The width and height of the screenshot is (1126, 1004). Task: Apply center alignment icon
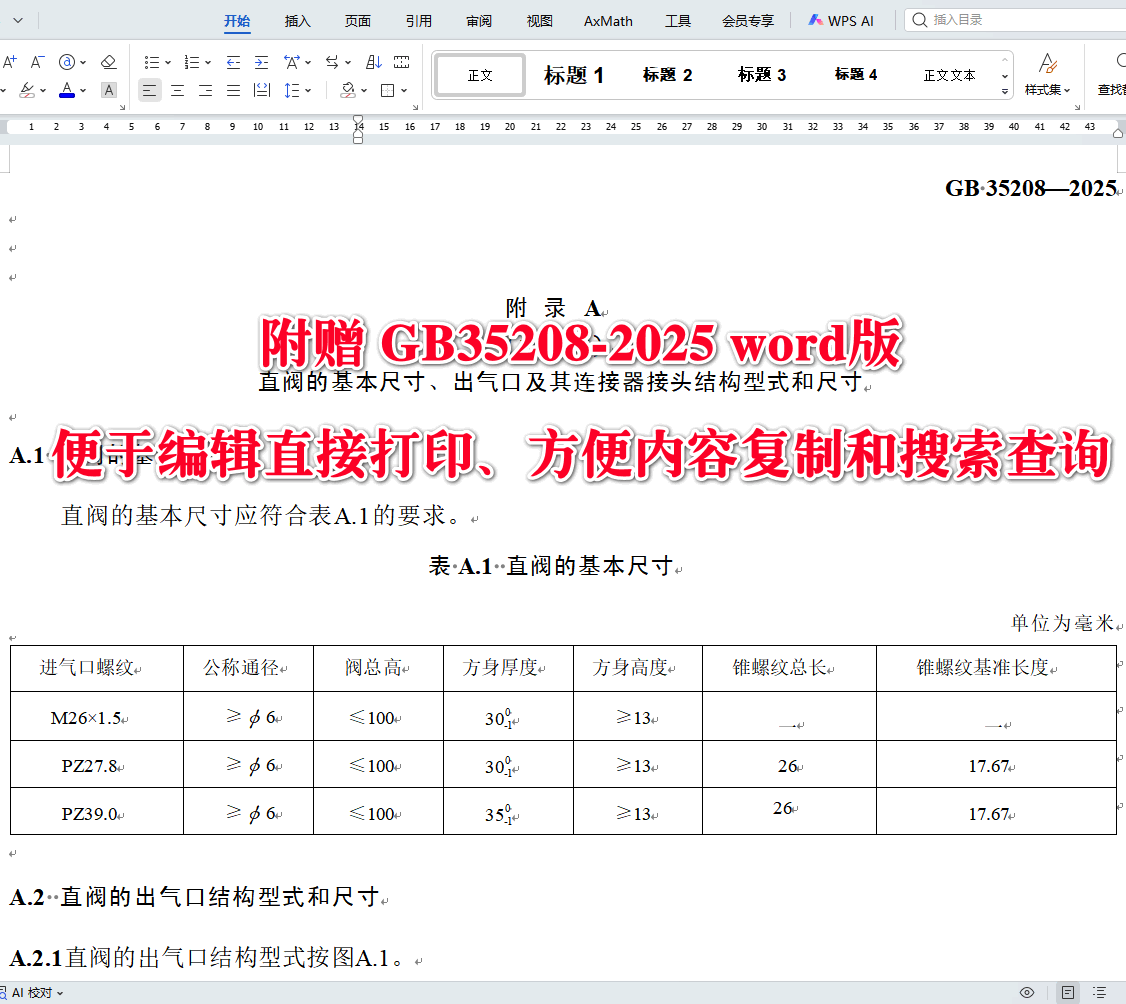(x=178, y=90)
